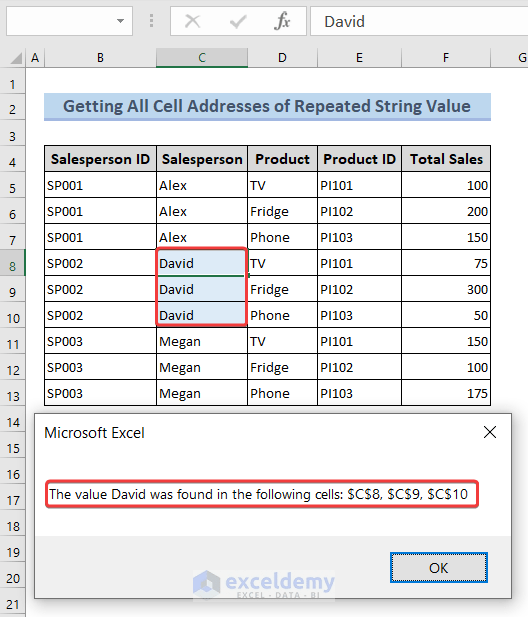This screenshot has width=528, height=617.
Task: Click Fridge cell in row 6
Action: tap(282, 211)
